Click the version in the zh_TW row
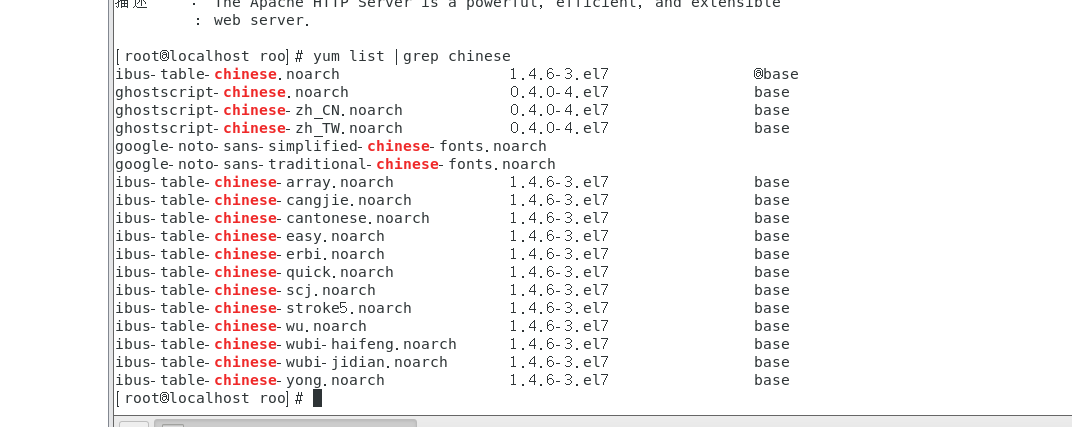The image size is (1072, 427). [x=559, y=128]
